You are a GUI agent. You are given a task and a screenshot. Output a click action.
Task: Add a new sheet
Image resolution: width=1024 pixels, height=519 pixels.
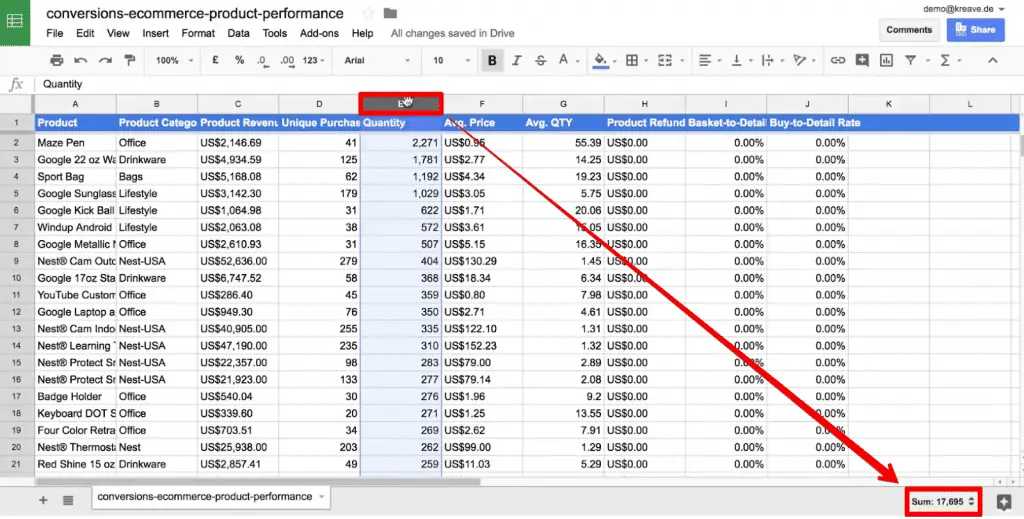tap(44, 501)
